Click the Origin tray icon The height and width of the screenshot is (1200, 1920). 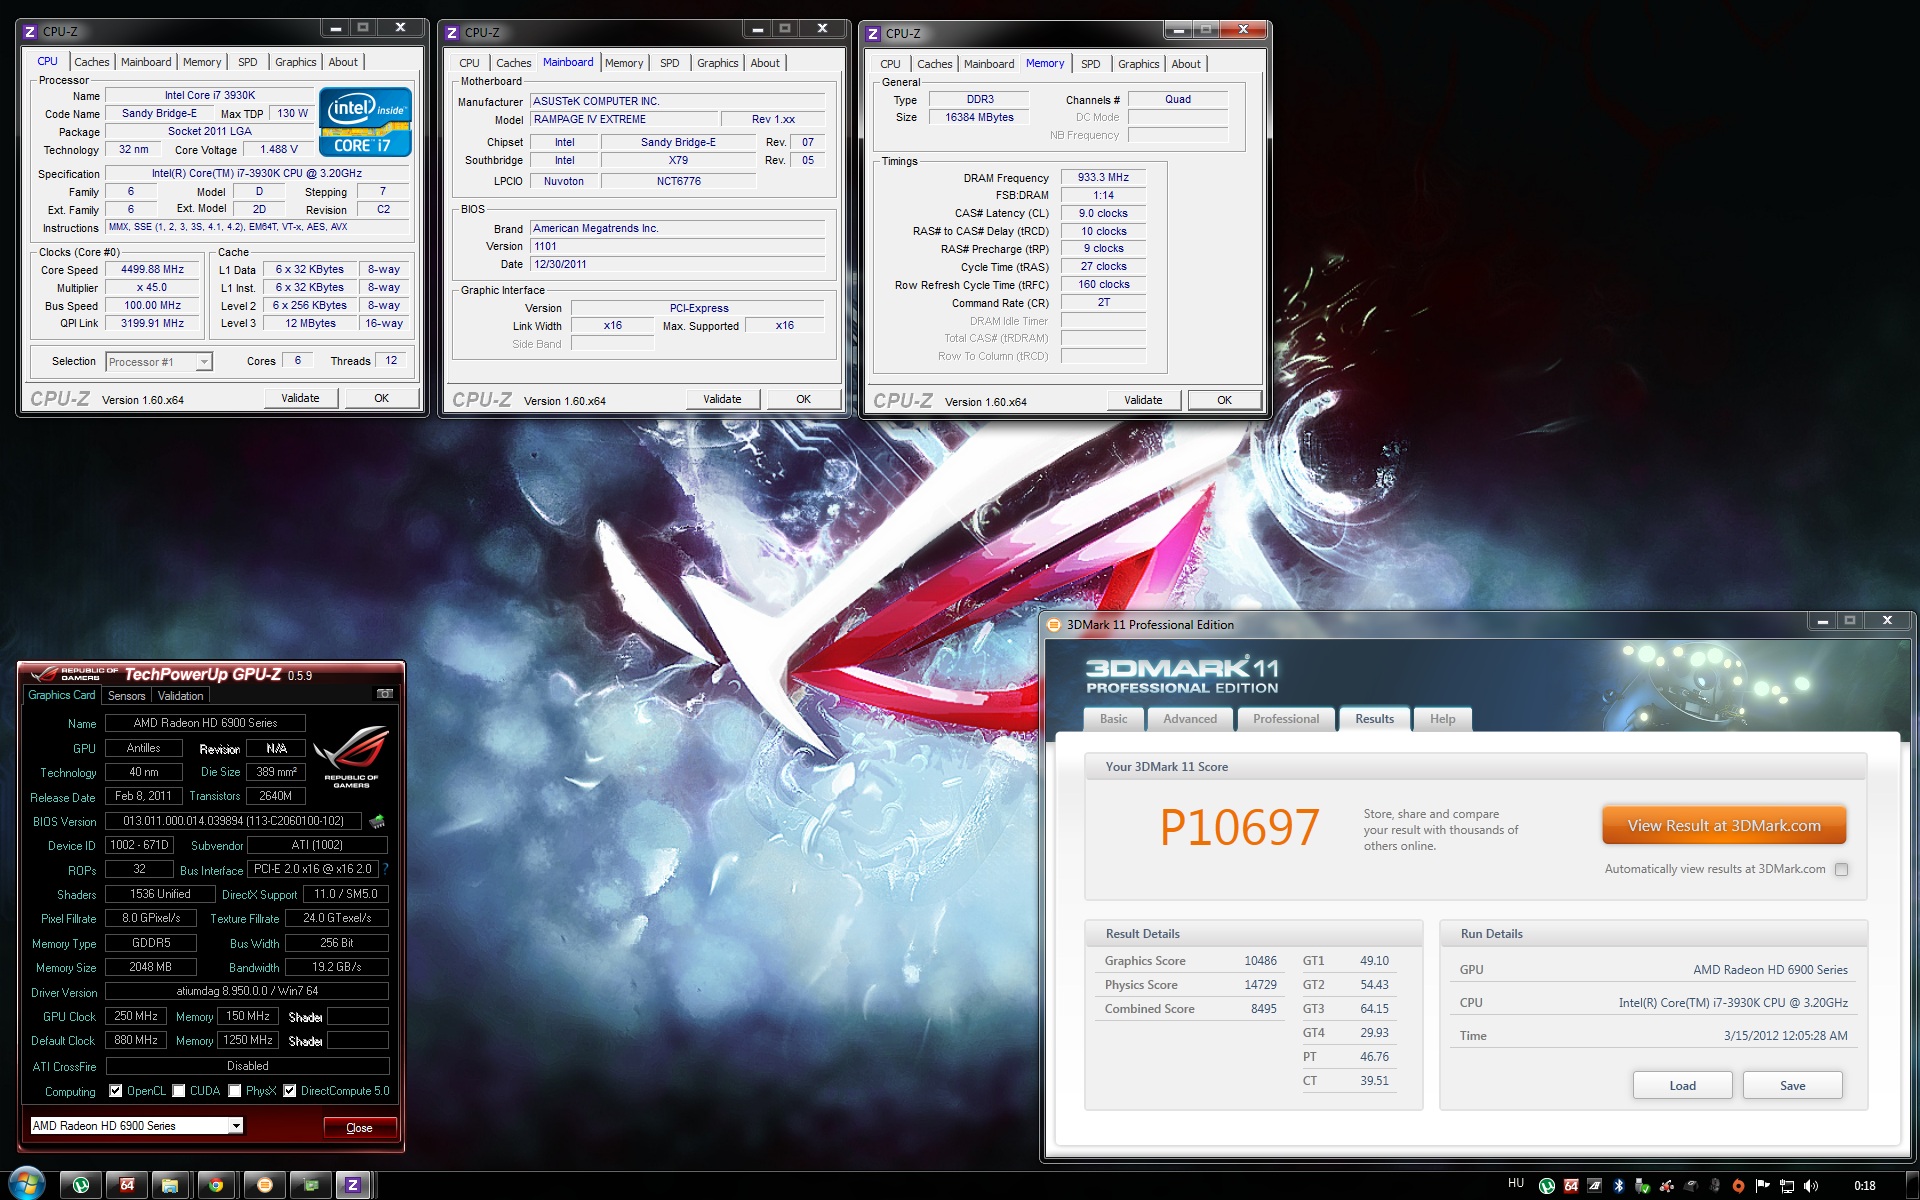(x=1738, y=1186)
